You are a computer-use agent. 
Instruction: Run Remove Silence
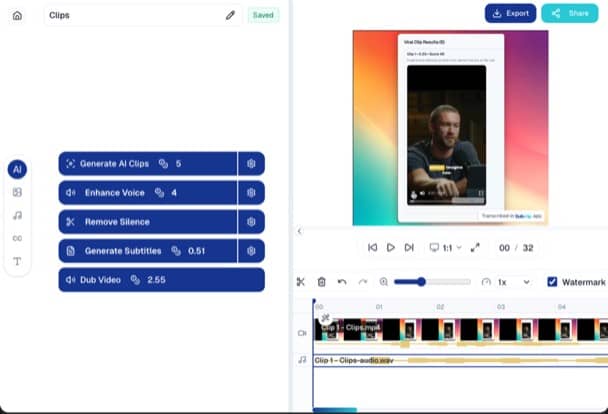coord(148,222)
